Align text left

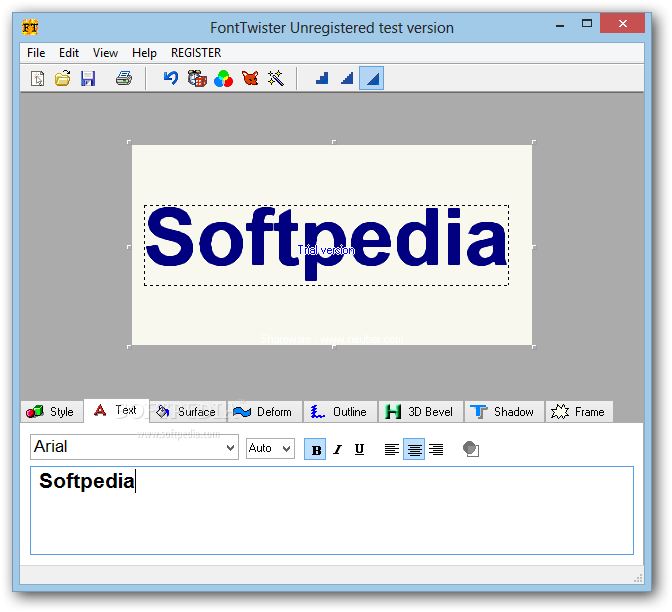(x=392, y=449)
